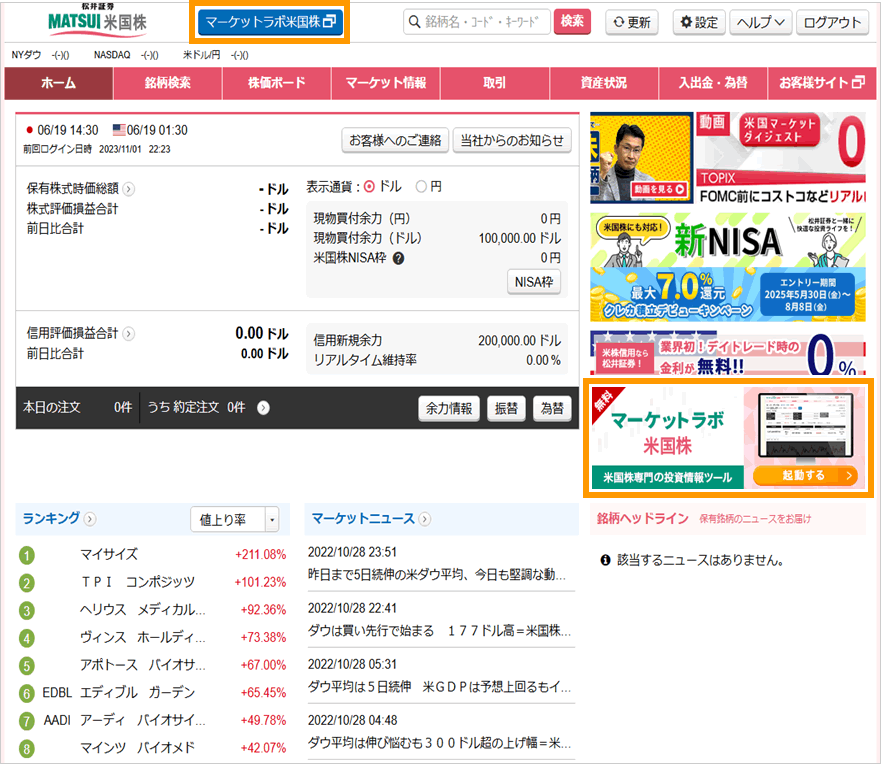Go to the 取引 tab
The image size is (881, 764).
[494, 83]
